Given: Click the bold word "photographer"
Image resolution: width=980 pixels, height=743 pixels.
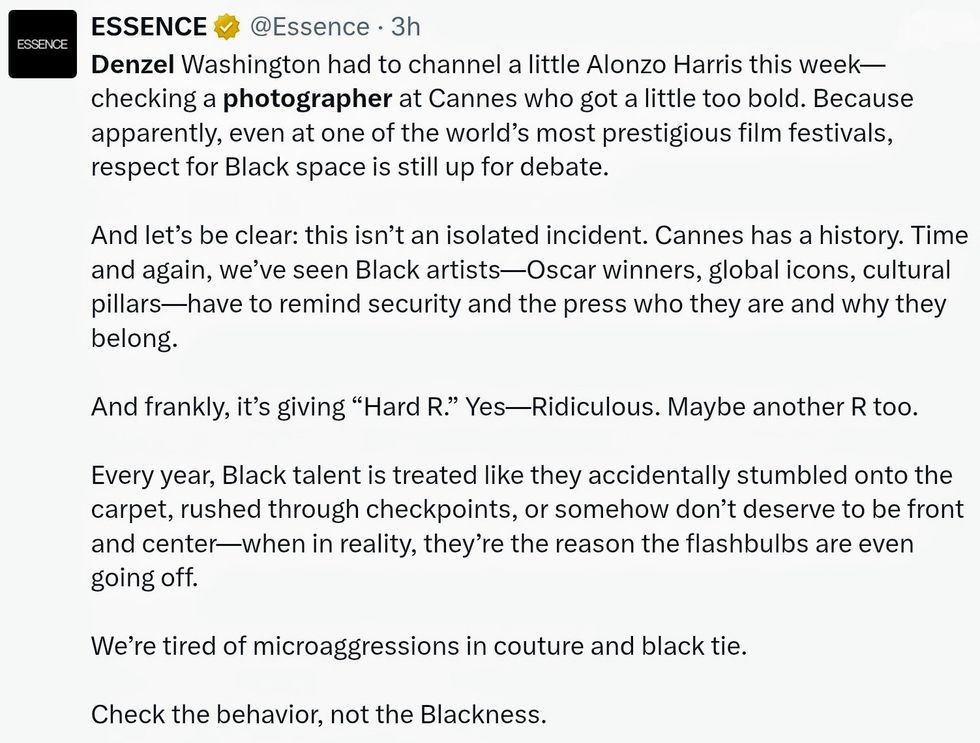Looking at the screenshot, I should (307, 99).
